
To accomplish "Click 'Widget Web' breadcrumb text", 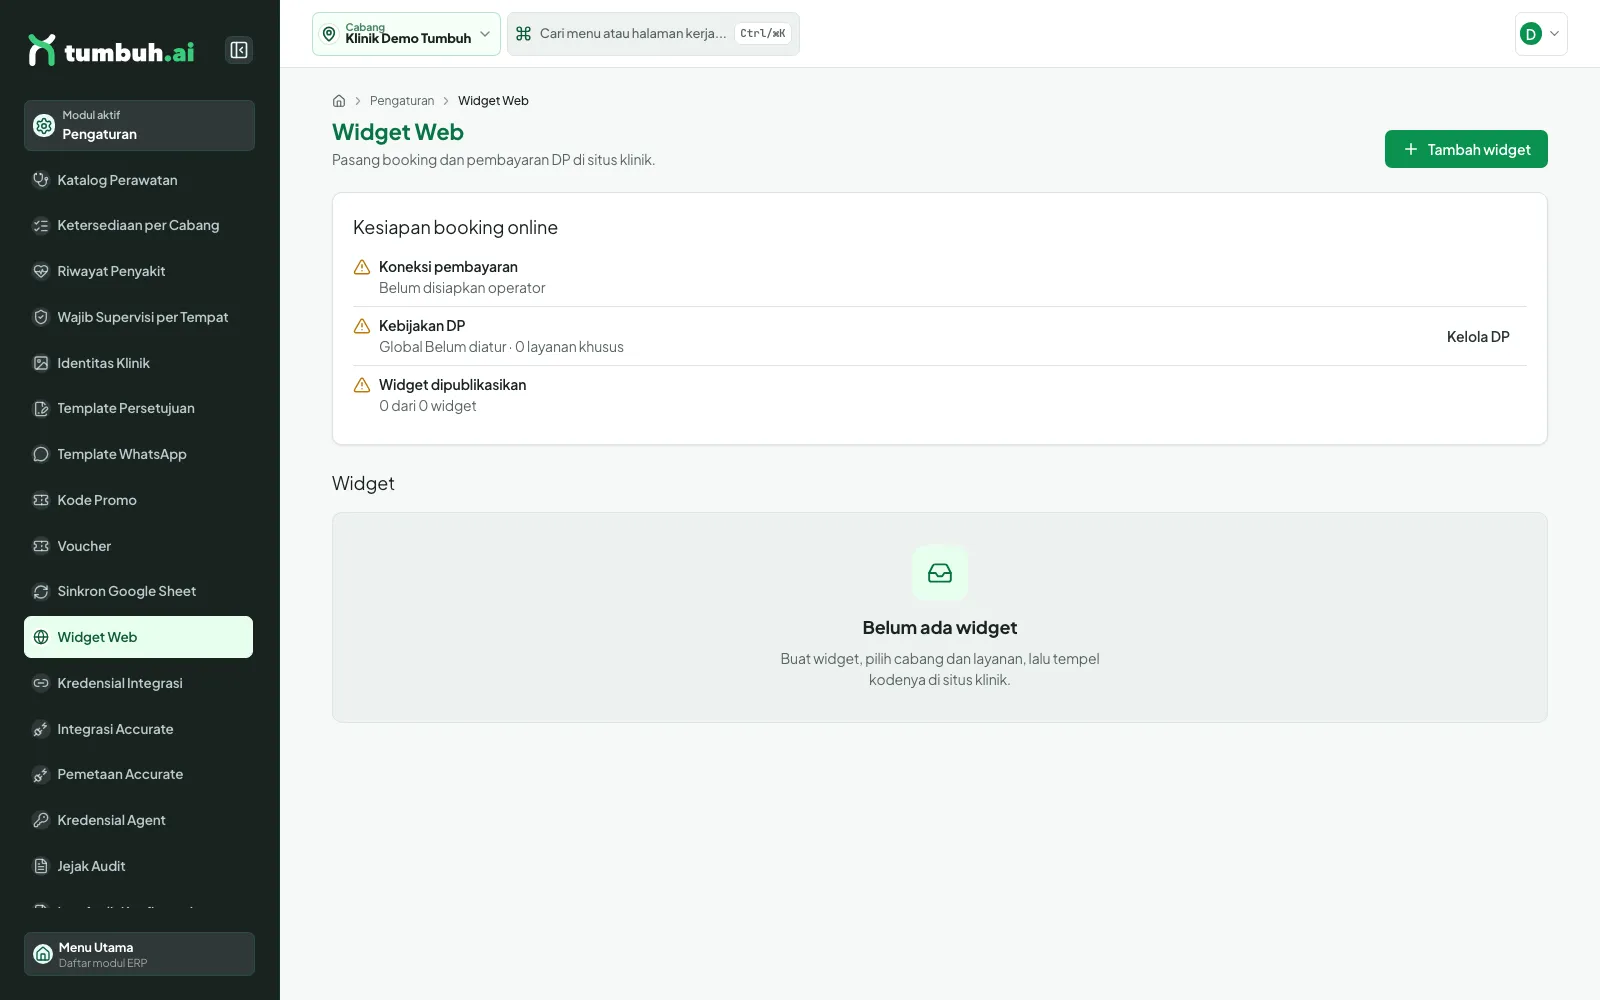I will pos(493,101).
